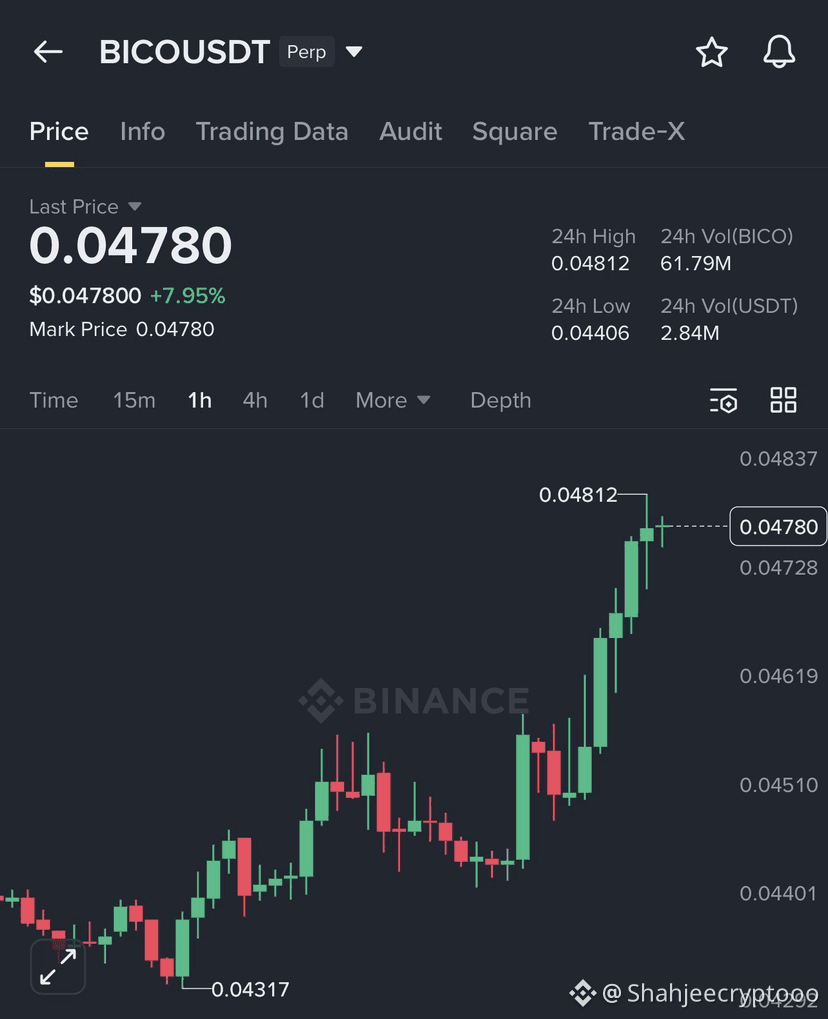Select the 1d candle interval
This screenshot has height=1019, width=828.
pos(311,400)
